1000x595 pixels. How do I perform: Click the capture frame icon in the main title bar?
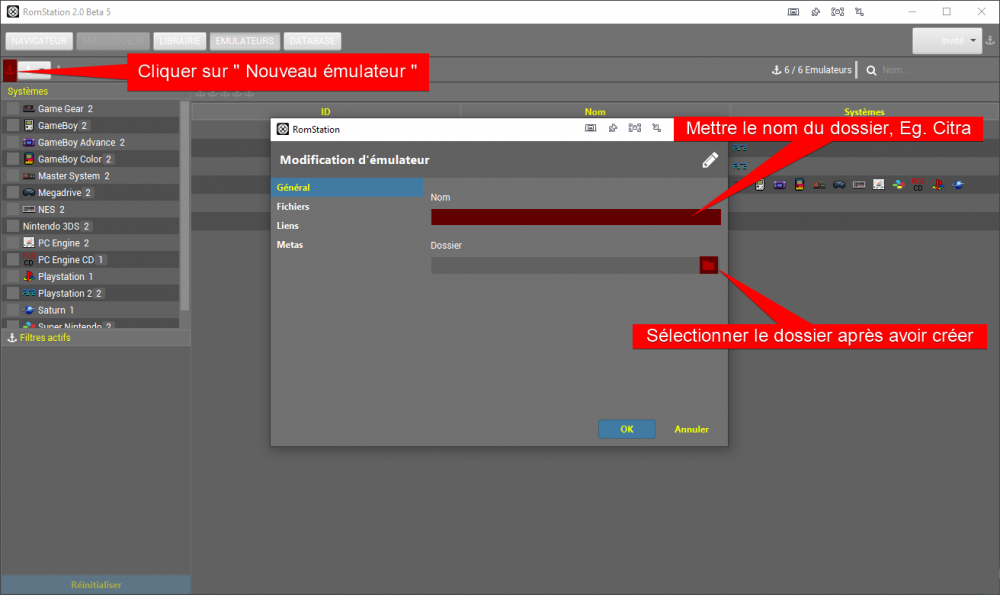pos(837,11)
